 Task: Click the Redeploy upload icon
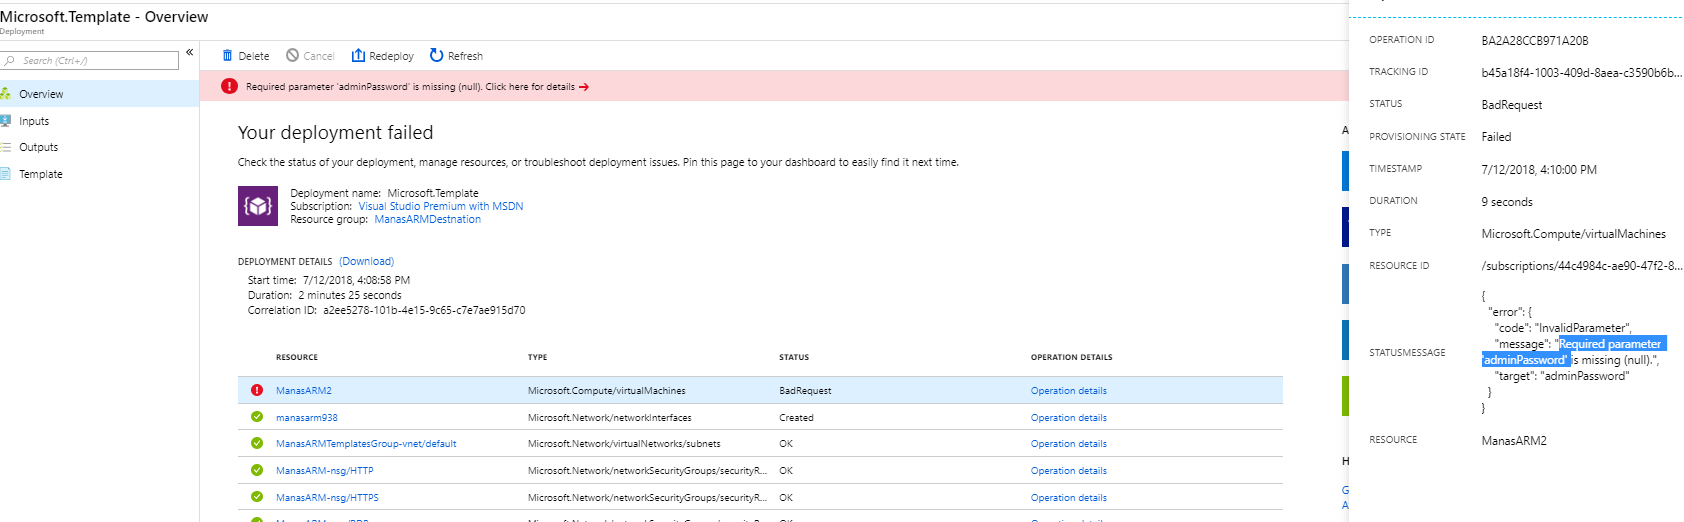tap(358, 56)
